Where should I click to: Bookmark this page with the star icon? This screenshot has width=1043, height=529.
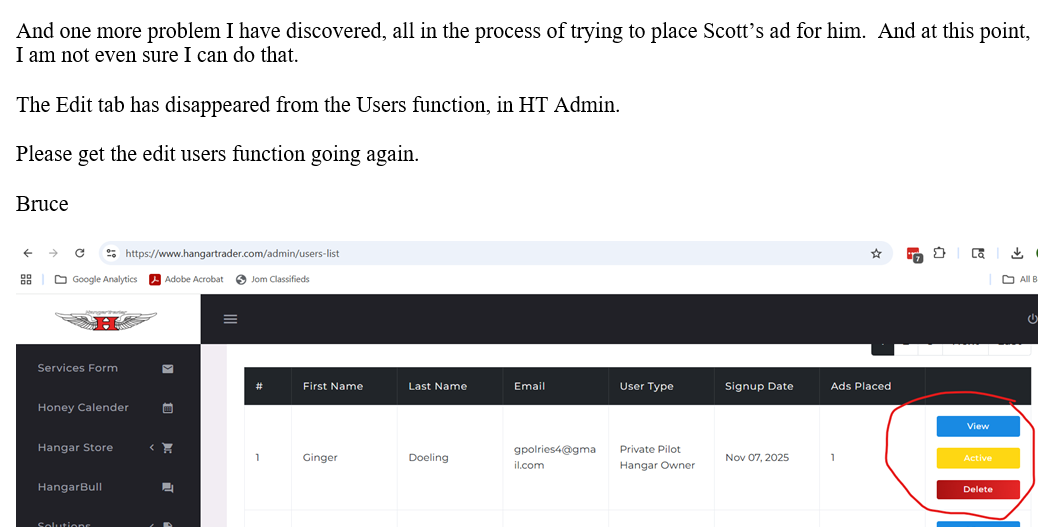(876, 254)
